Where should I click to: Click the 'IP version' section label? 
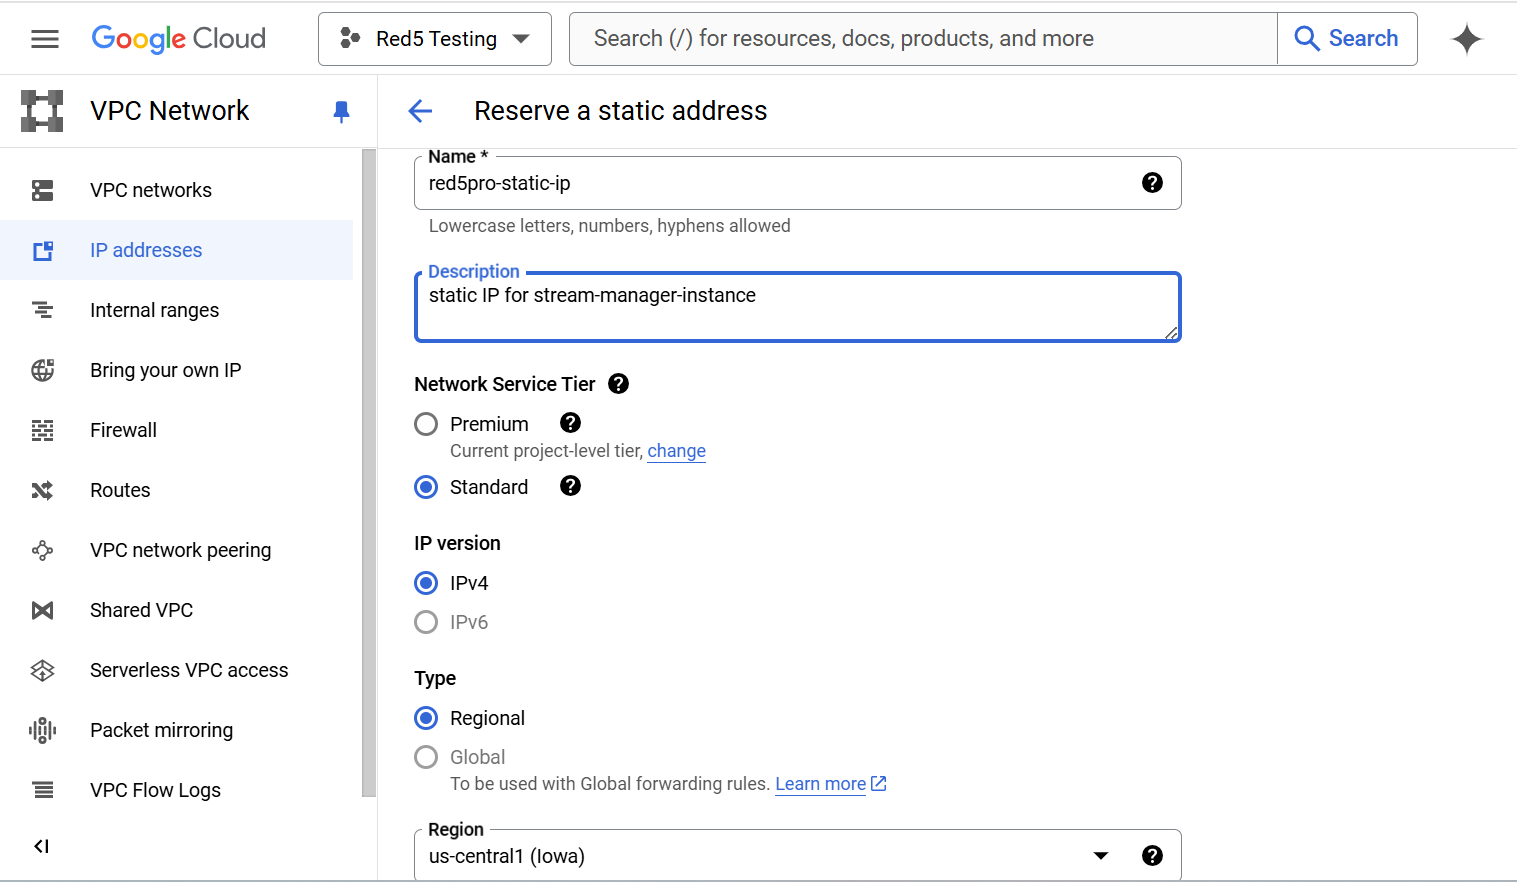click(x=458, y=543)
